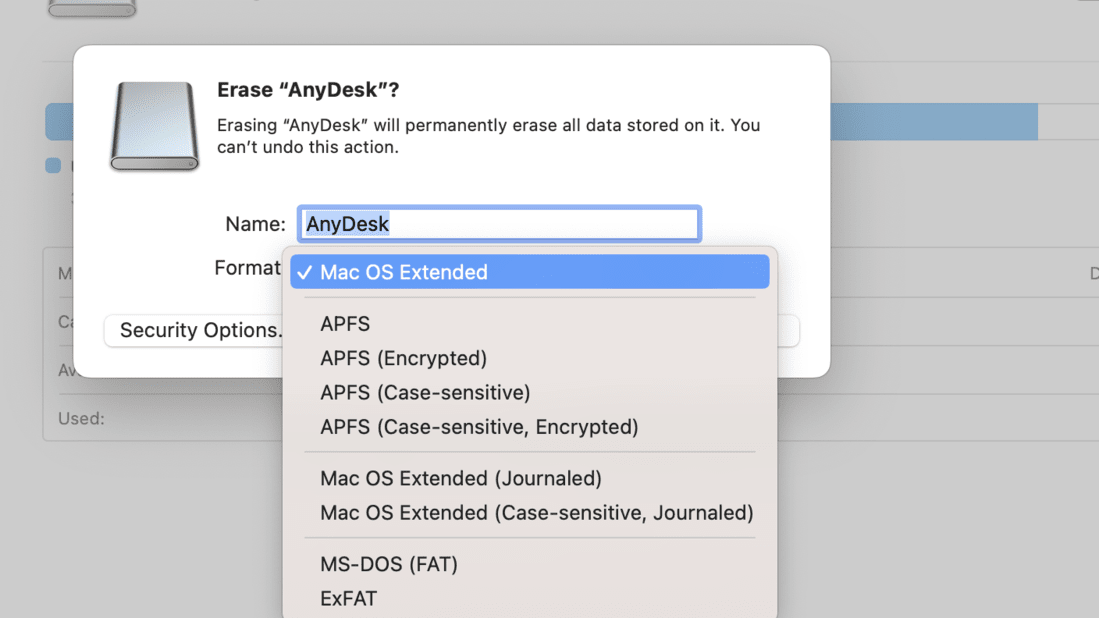Click the partially visible drive icon at the top left
This screenshot has width=1099, height=618.
(x=91, y=8)
